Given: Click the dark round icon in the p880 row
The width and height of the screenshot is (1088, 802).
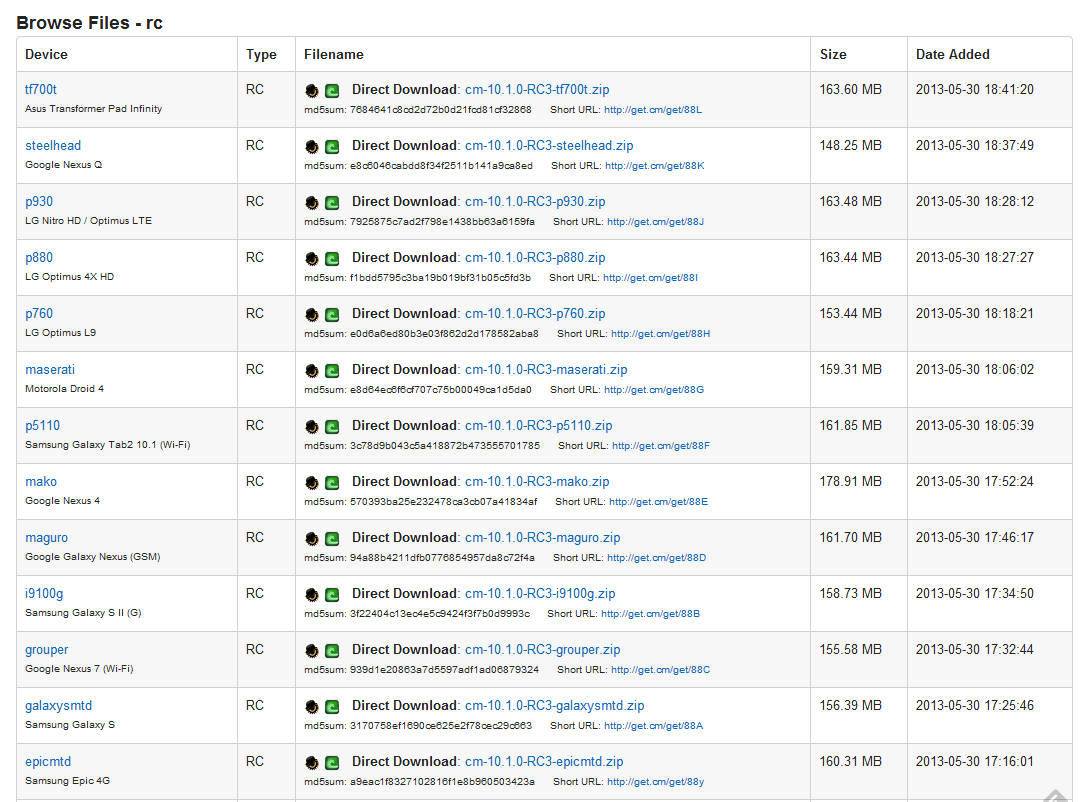Looking at the screenshot, I should pos(312,259).
